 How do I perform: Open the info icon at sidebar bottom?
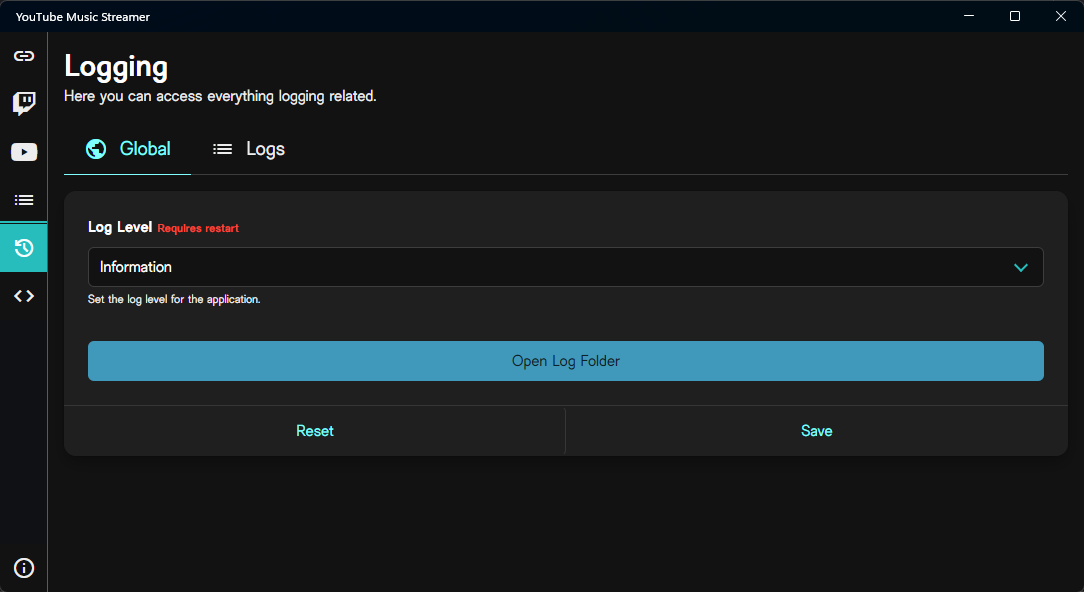pyautogui.click(x=24, y=568)
